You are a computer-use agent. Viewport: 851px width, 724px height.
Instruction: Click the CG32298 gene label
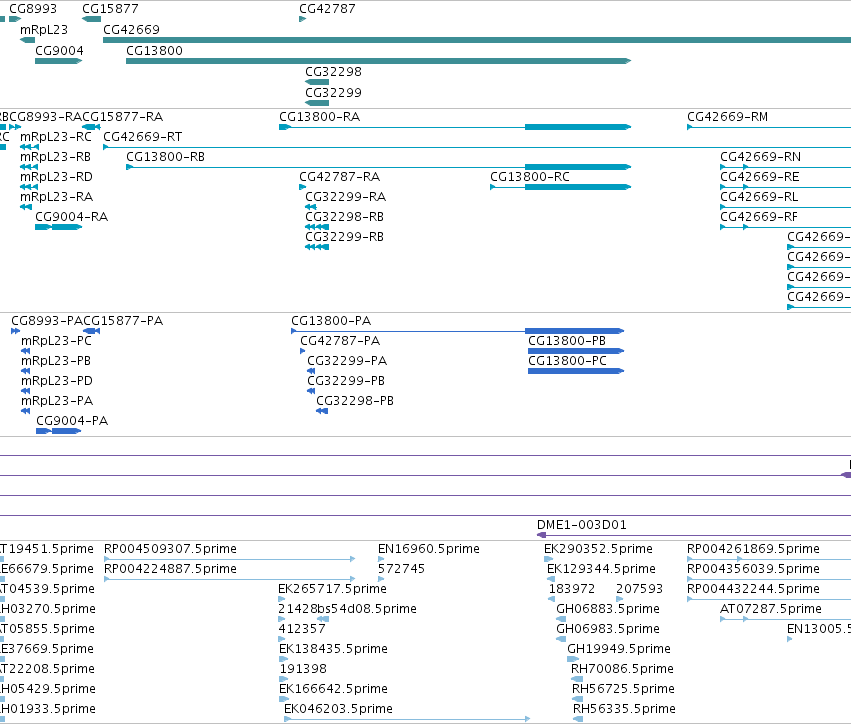click(333, 72)
